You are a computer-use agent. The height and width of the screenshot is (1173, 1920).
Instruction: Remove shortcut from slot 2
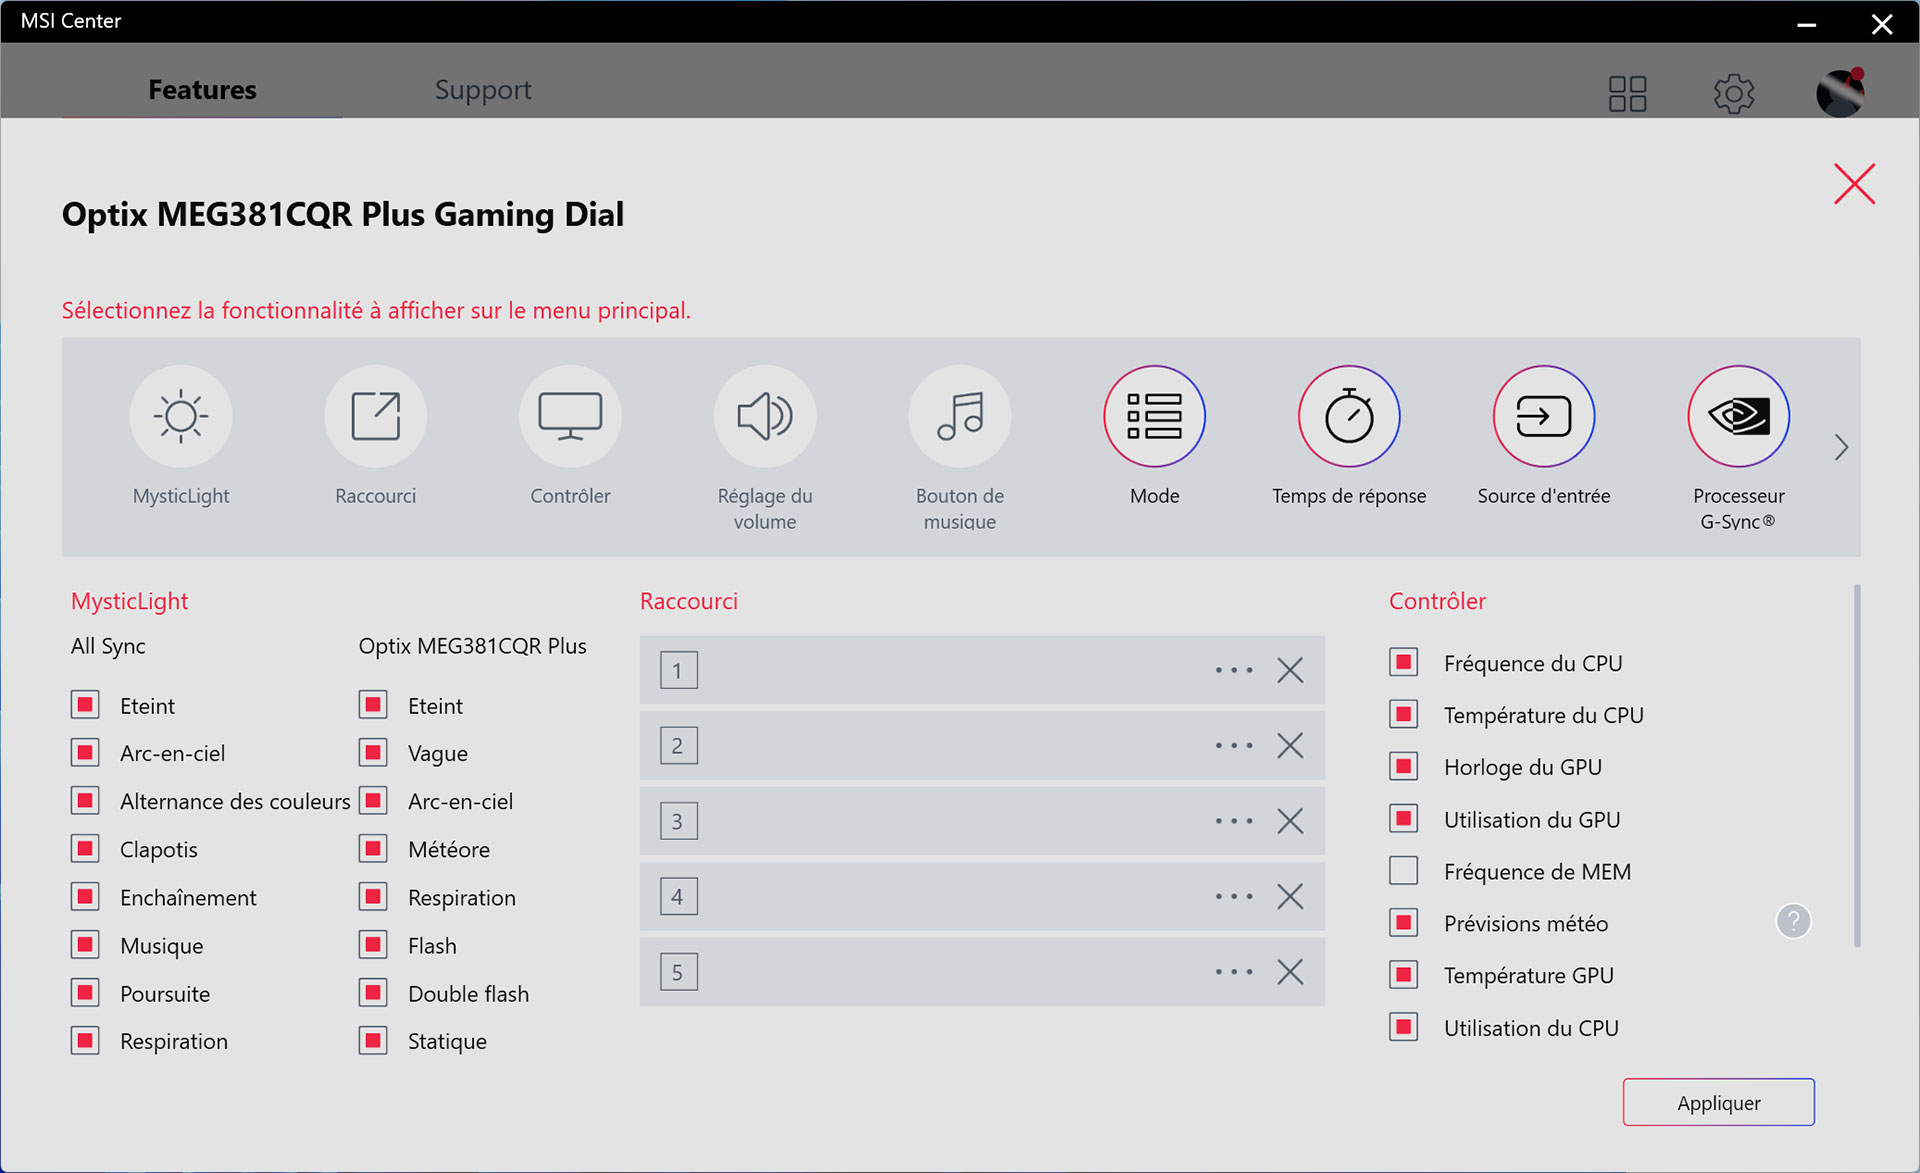(1289, 745)
